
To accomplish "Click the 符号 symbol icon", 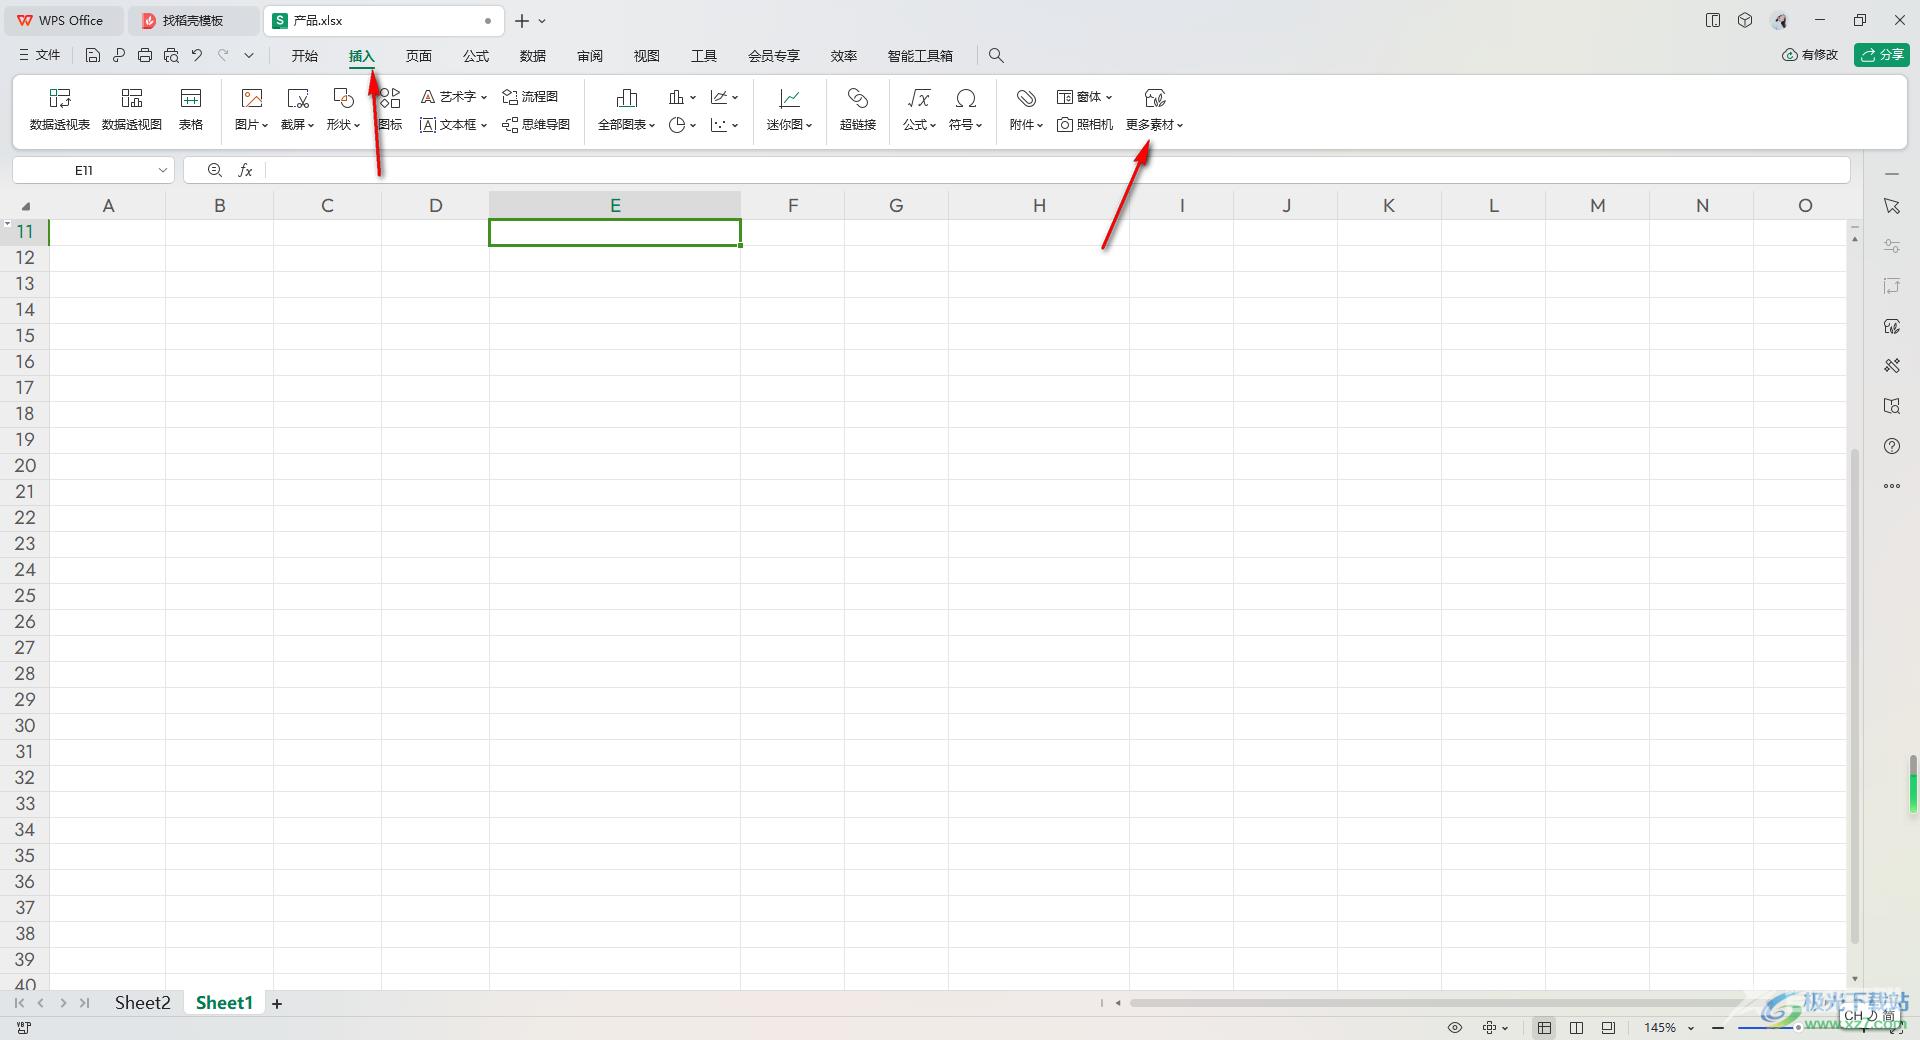I will pos(965,98).
